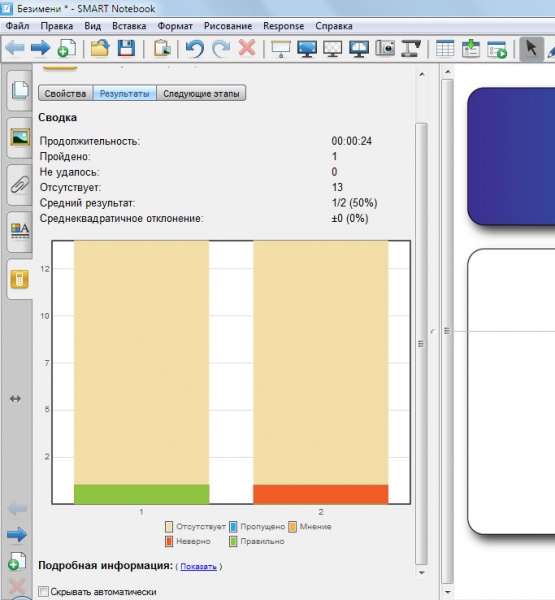Go to previous page using toolbar back arrow
555x600 pixels.
pos(15,49)
